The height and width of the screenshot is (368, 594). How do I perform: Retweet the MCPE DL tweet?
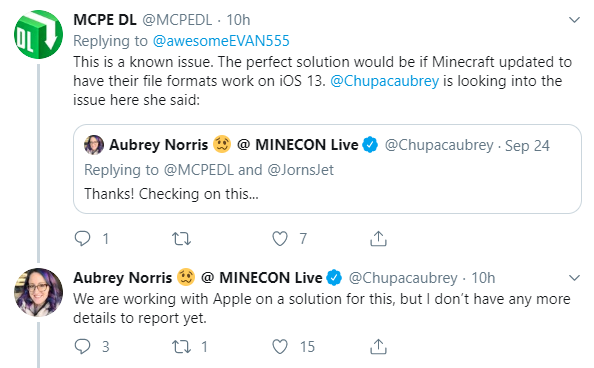tap(181, 239)
